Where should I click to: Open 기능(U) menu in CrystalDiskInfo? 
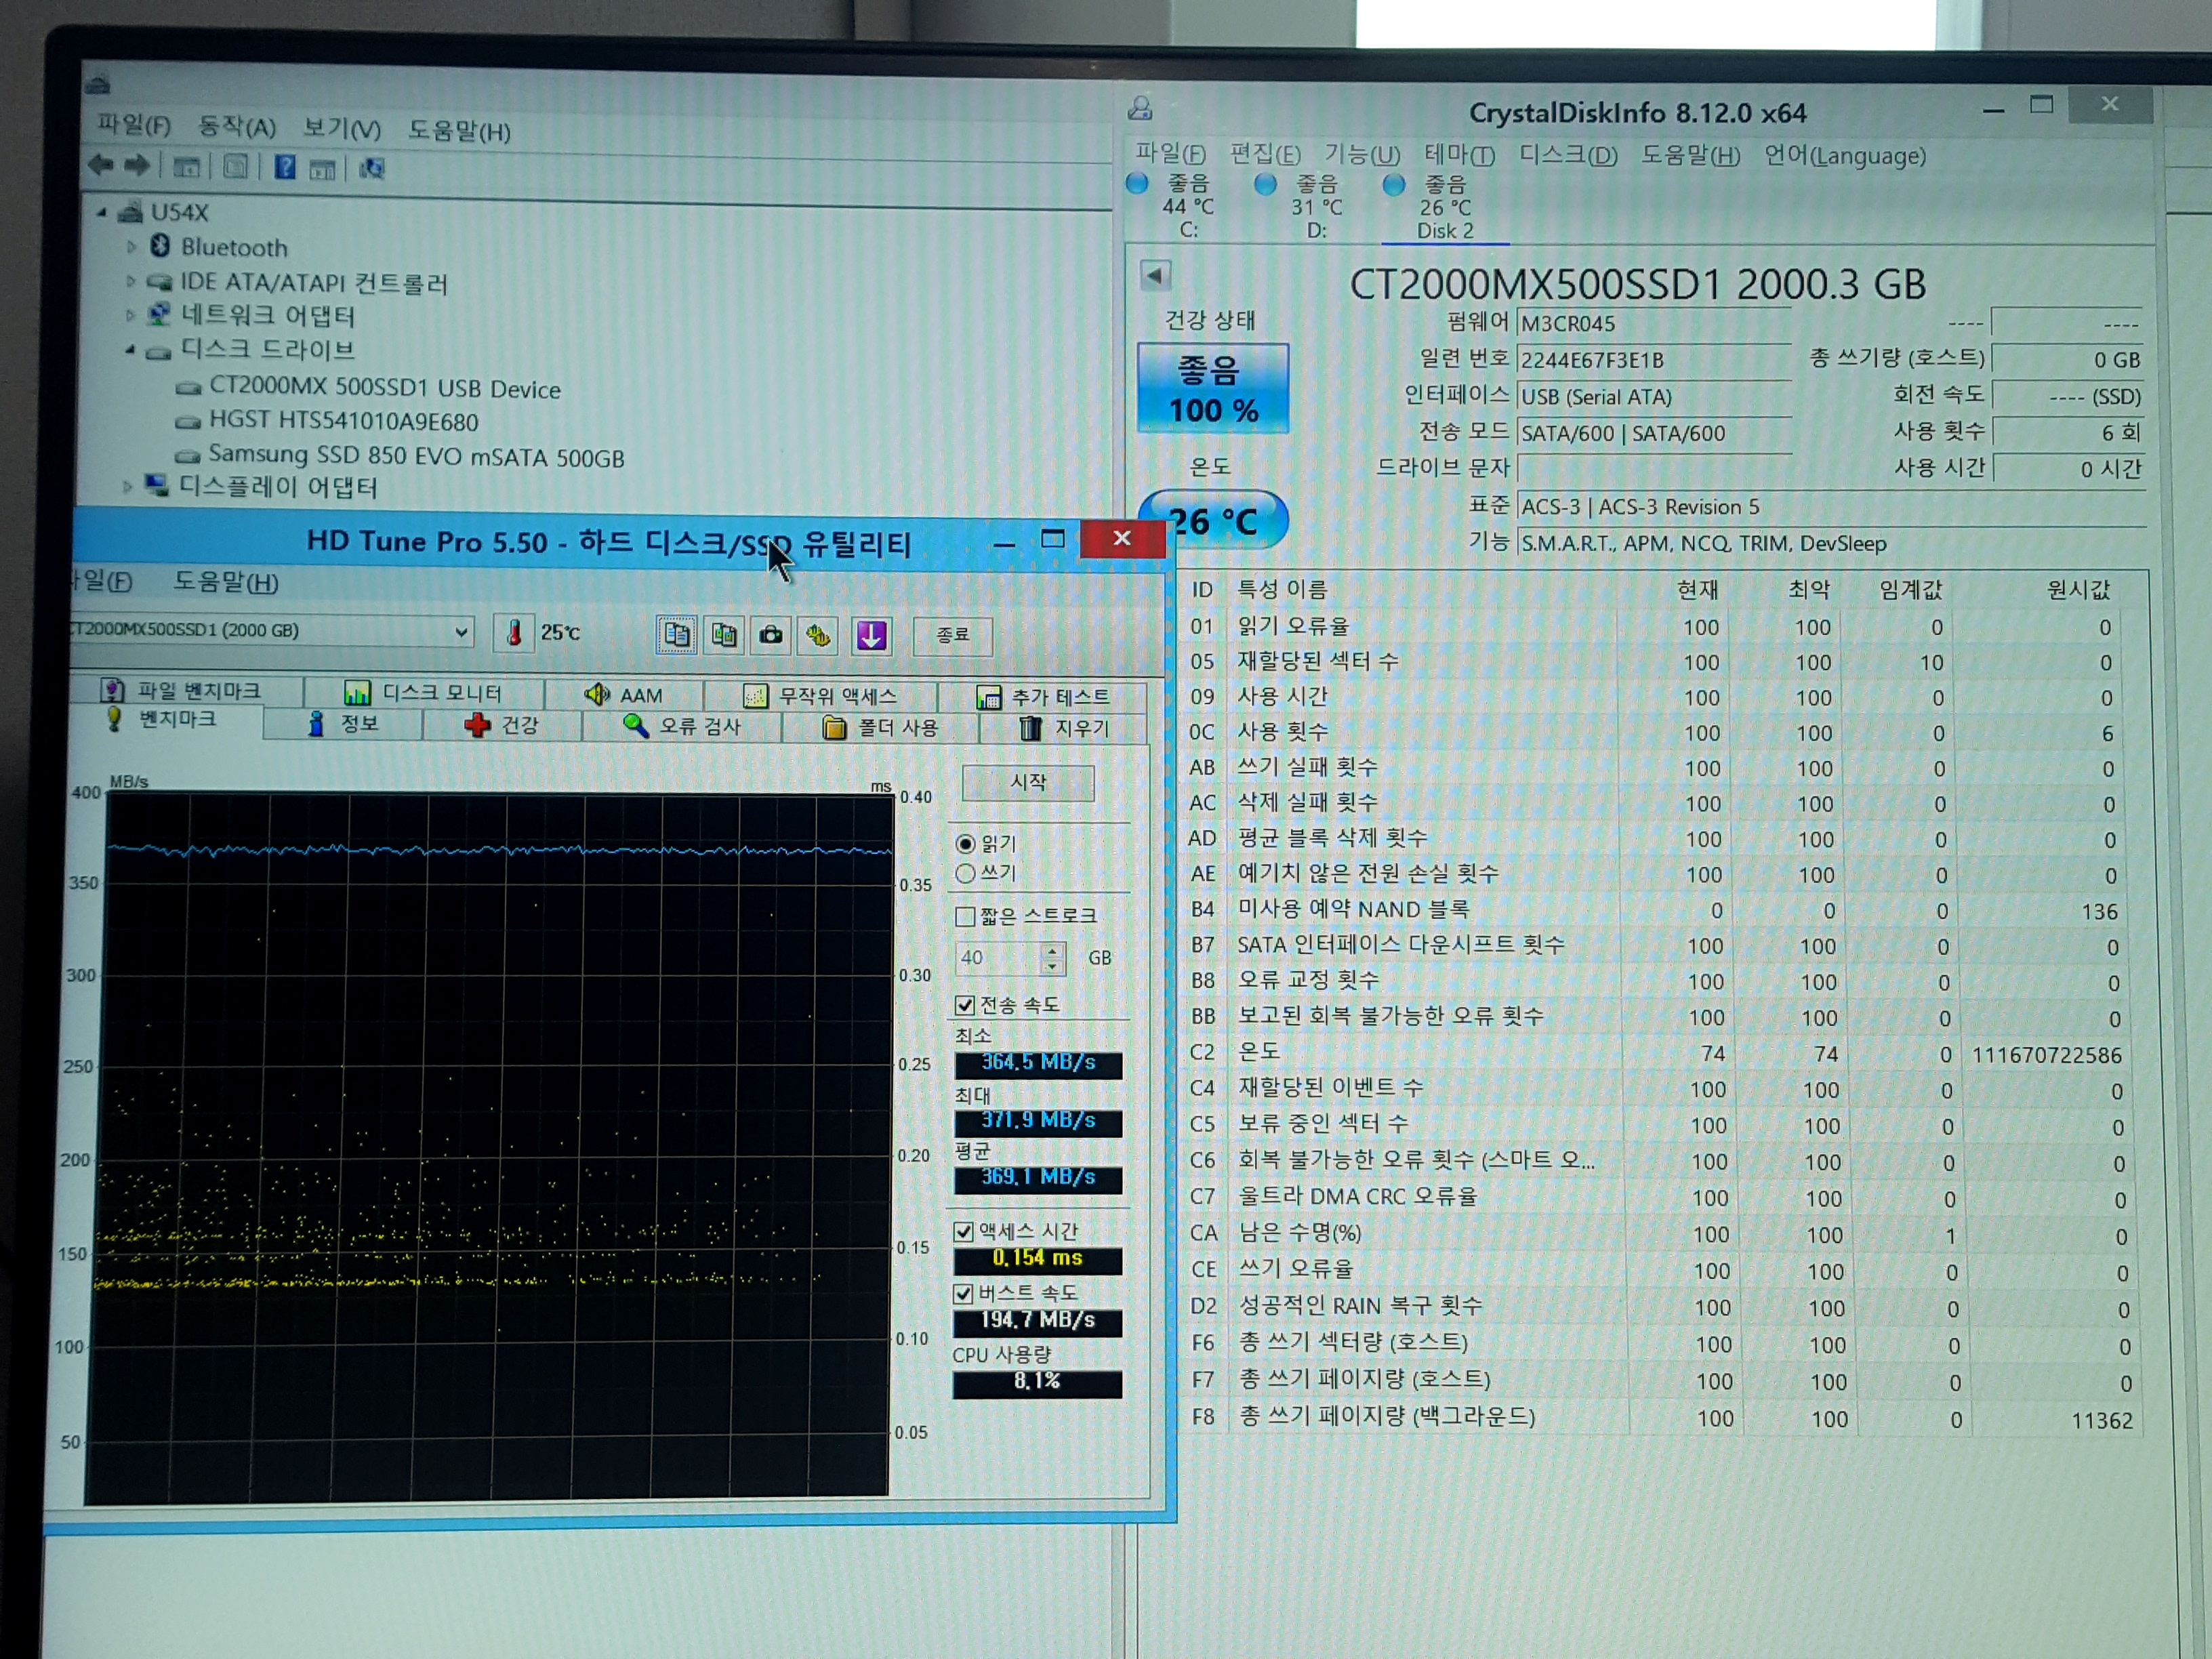click(x=1362, y=155)
